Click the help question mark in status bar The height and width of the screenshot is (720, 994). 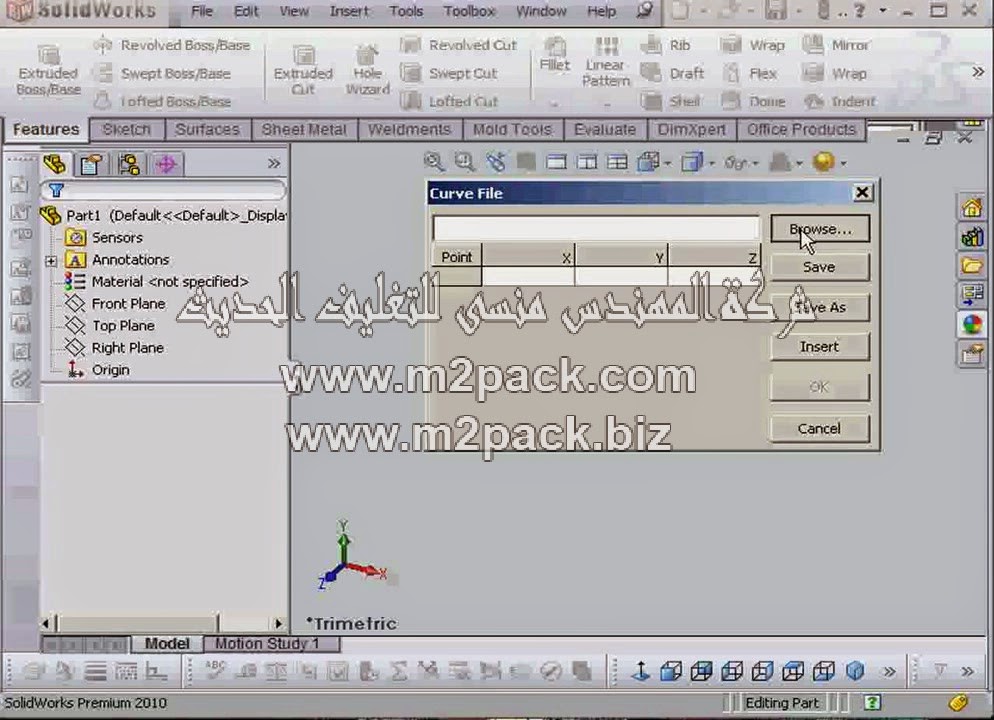pos(872,702)
